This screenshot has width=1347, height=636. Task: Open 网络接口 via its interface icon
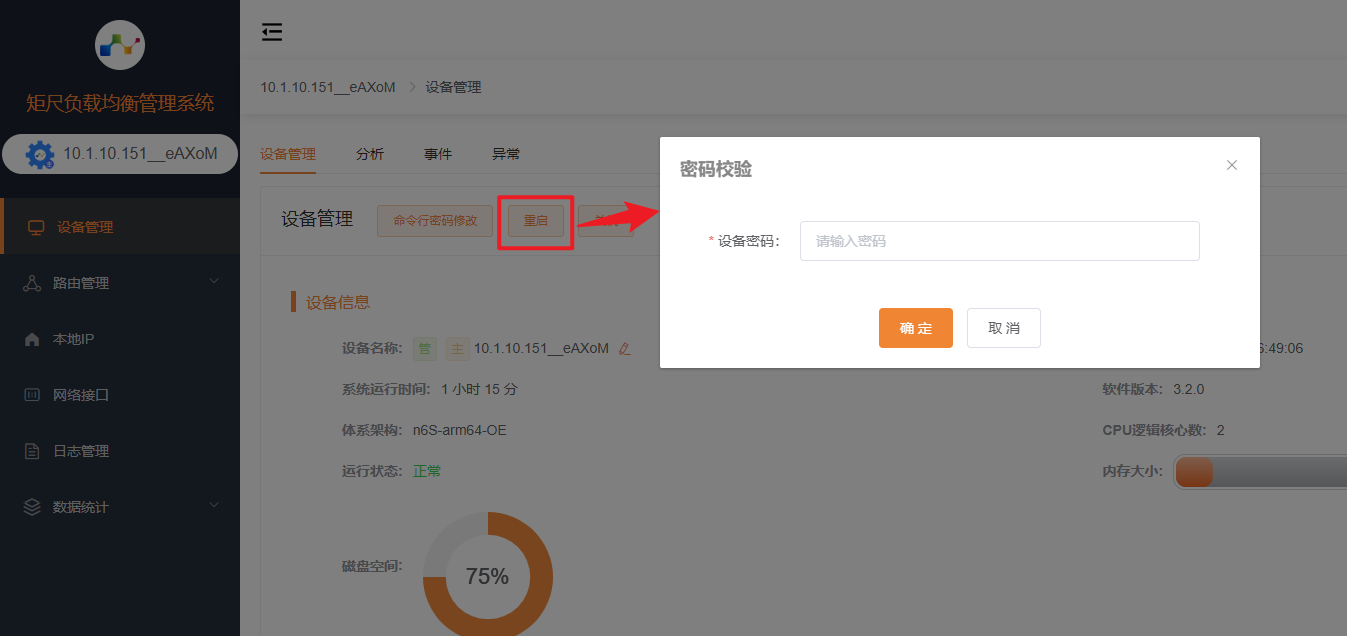32,395
